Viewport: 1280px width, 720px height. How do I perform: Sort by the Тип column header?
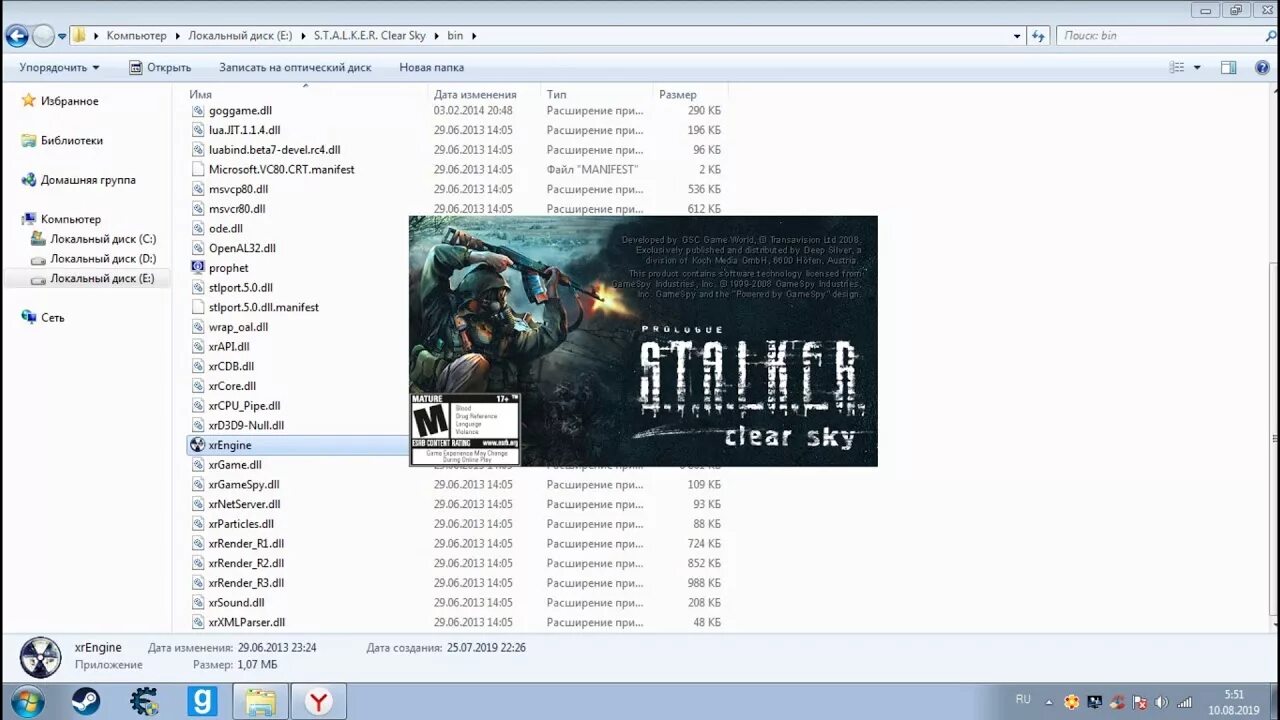556,94
